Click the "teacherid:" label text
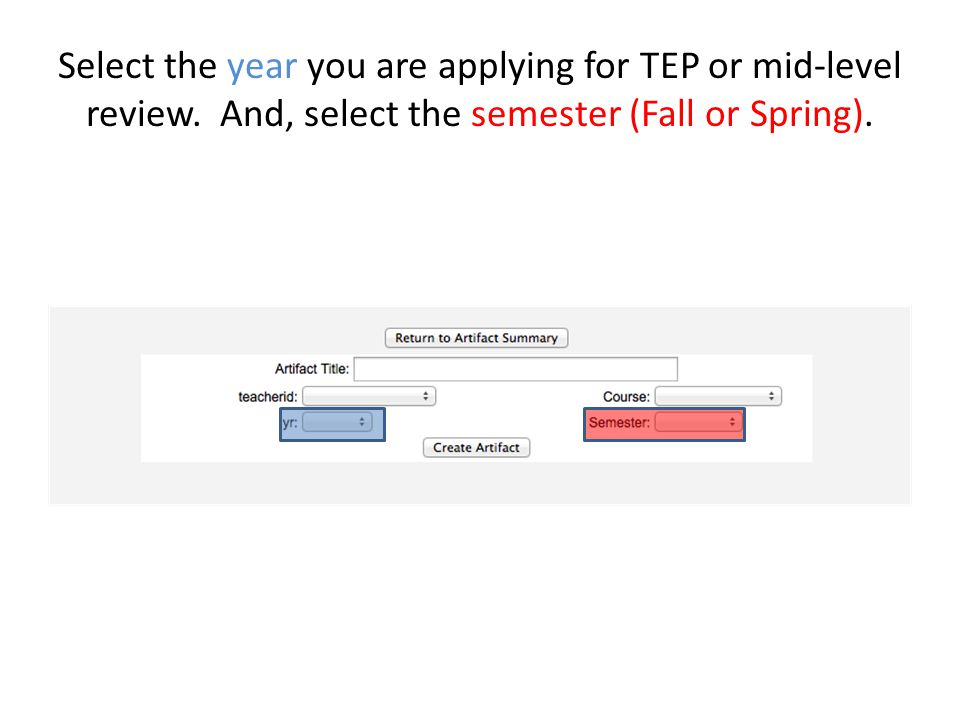Viewport: 960px width, 720px height. 268,397
